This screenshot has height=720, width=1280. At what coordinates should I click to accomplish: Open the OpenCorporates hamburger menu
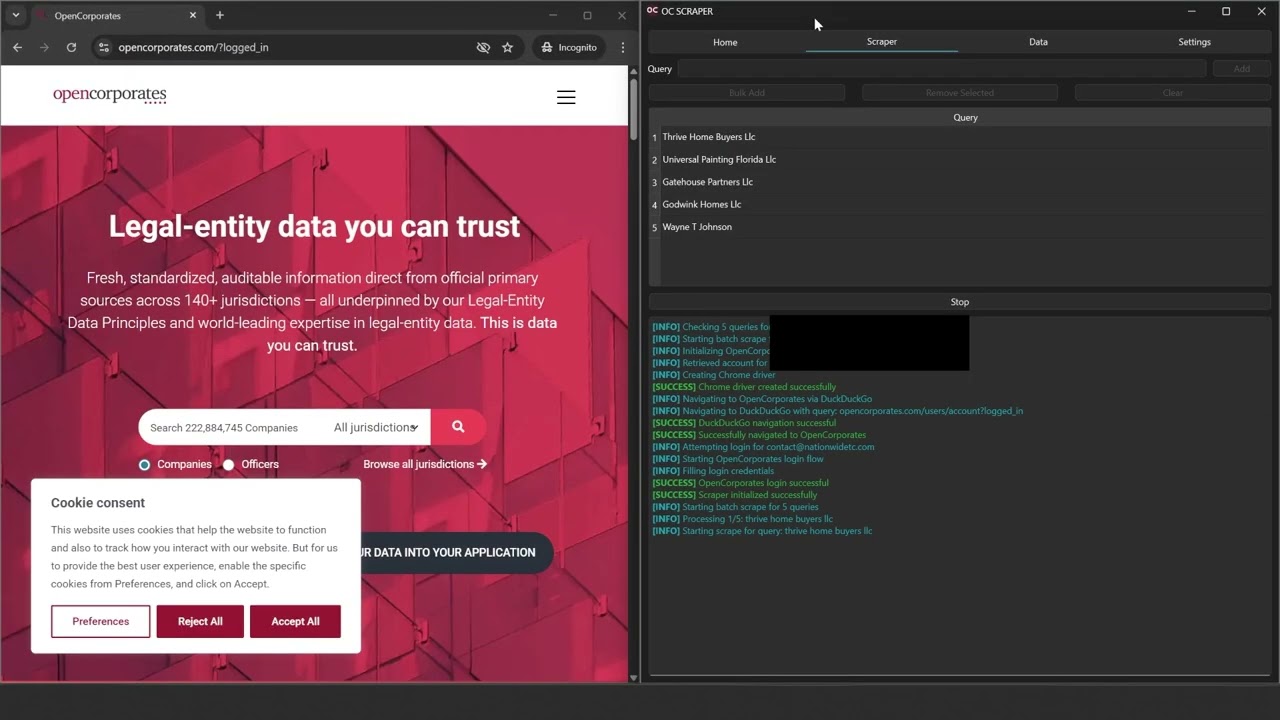coord(566,97)
